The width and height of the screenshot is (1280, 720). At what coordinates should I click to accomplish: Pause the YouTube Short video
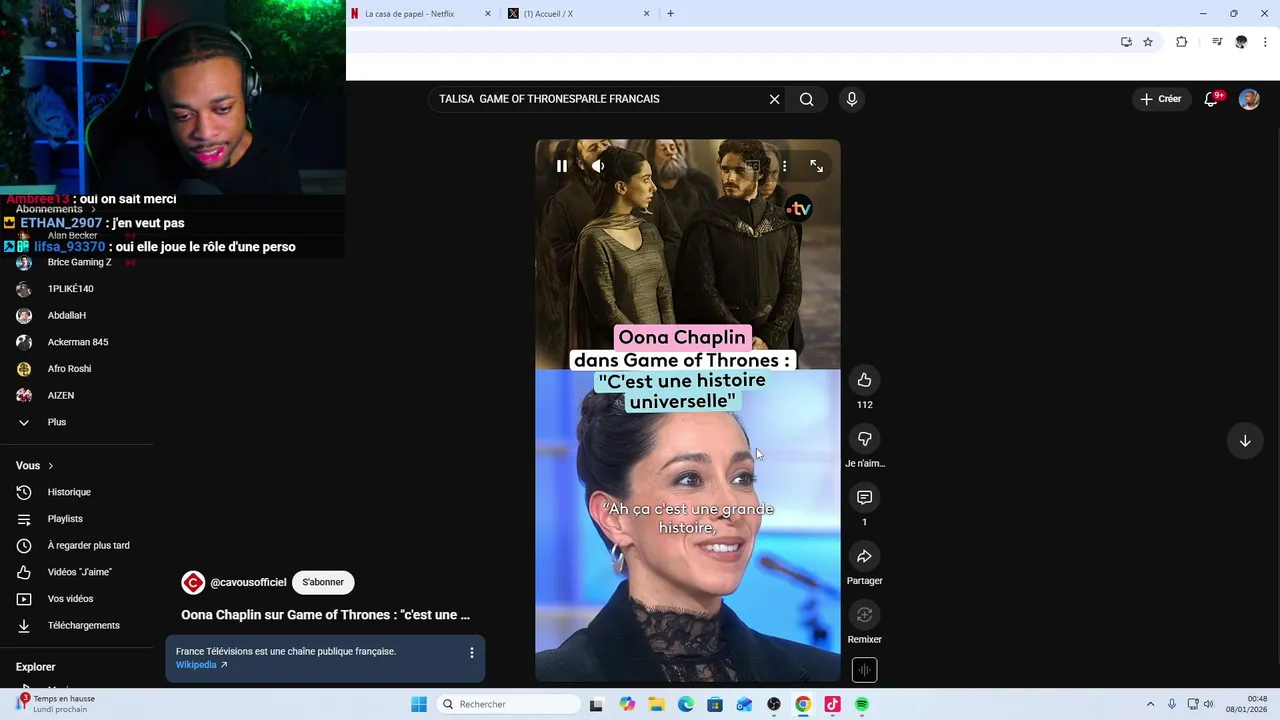(x=562, y=166)
